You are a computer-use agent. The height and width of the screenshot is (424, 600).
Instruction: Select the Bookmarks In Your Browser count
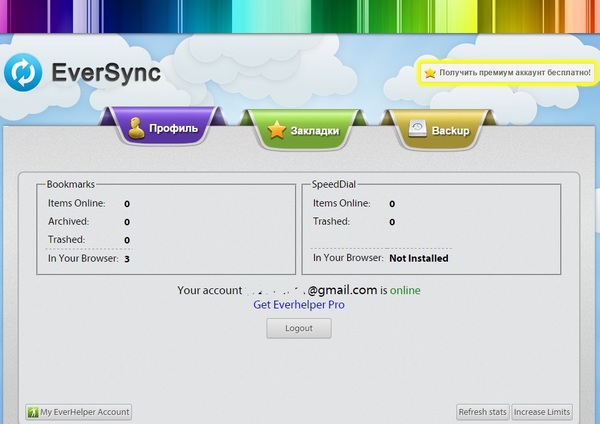coord(127,259)
